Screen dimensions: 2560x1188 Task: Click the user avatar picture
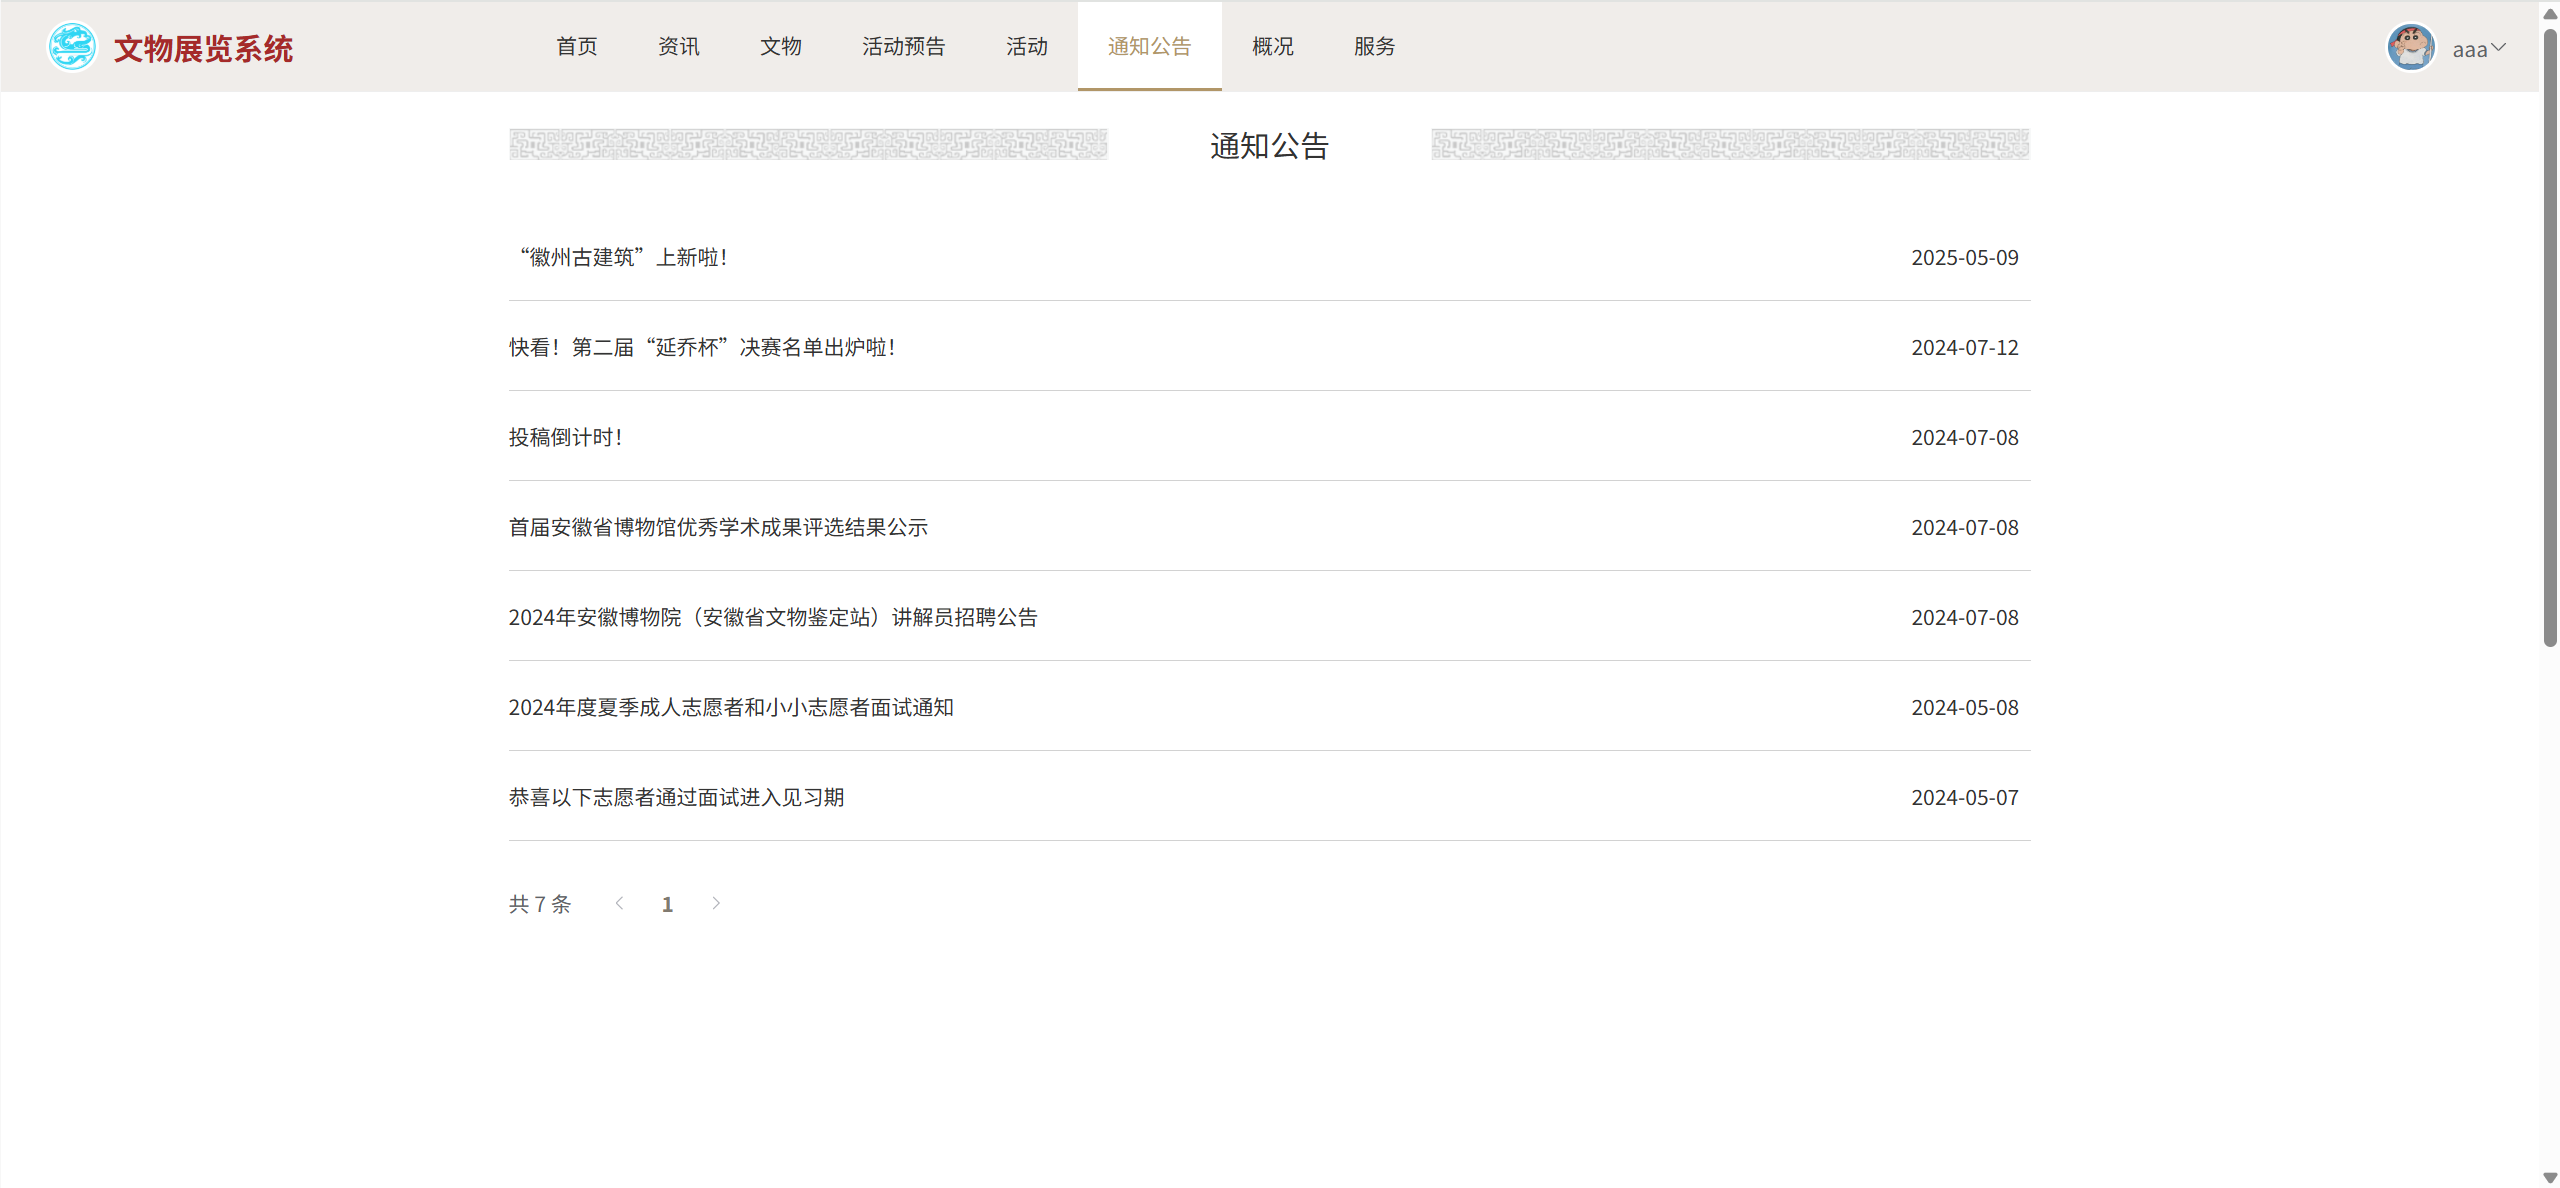[2411, 47]
